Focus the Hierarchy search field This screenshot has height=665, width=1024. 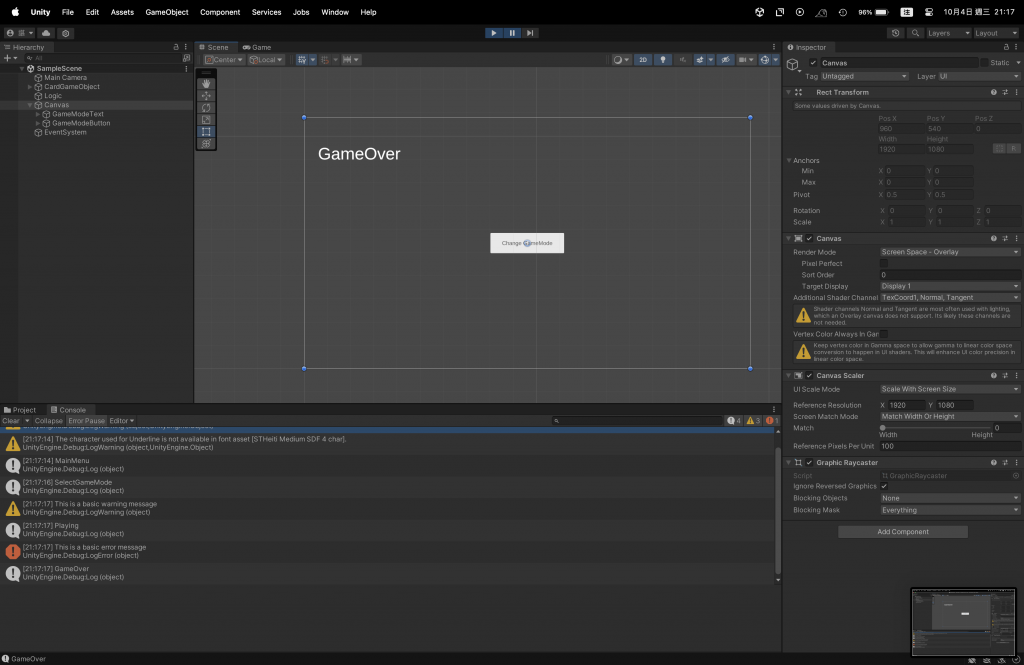[x=101, y=58]
